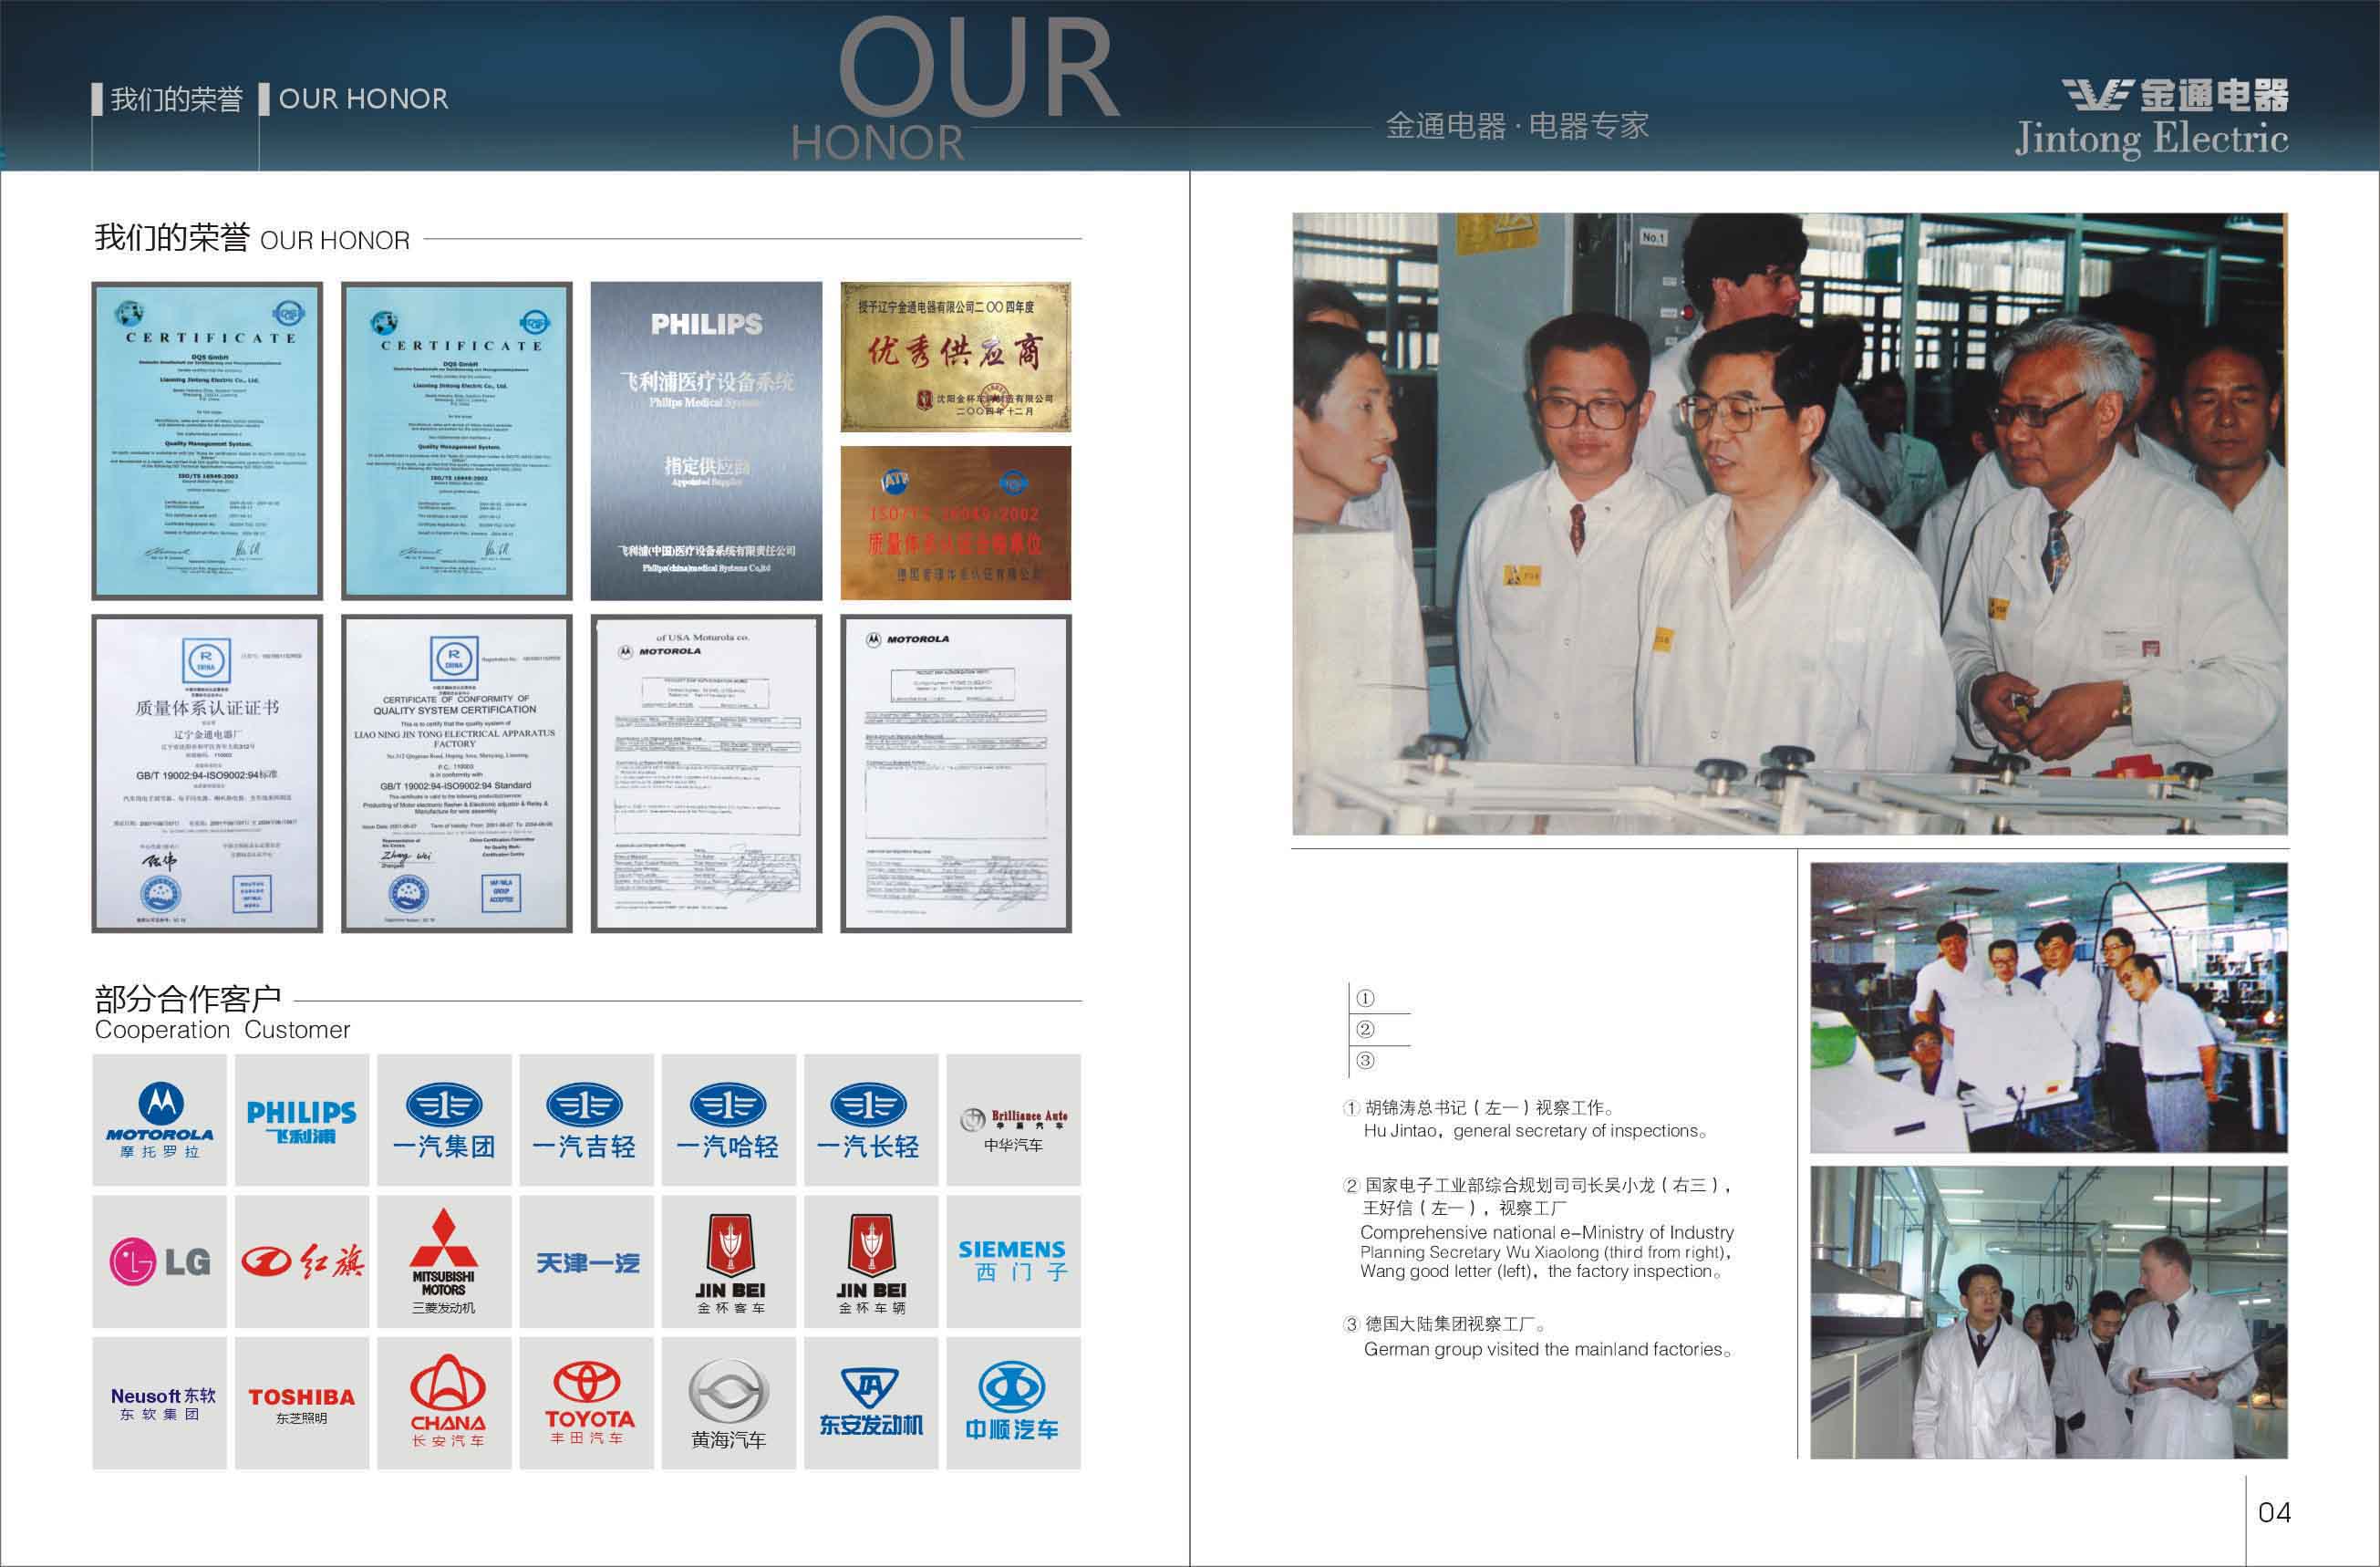2380x1567 pixels.
Task: Click the 天津一汽 logo tile
Action: tap(586, 1262)
